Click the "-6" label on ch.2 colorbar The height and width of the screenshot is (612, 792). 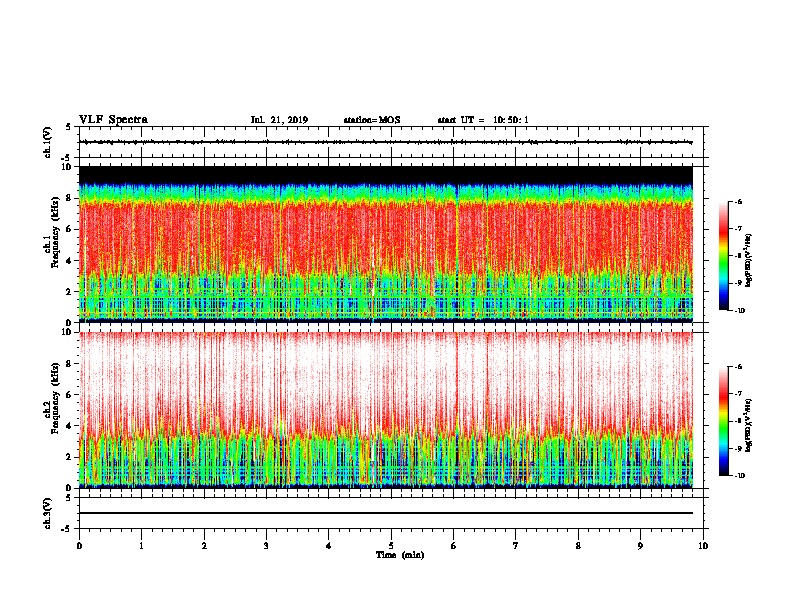pyautogui.click(x=738, y=367)
